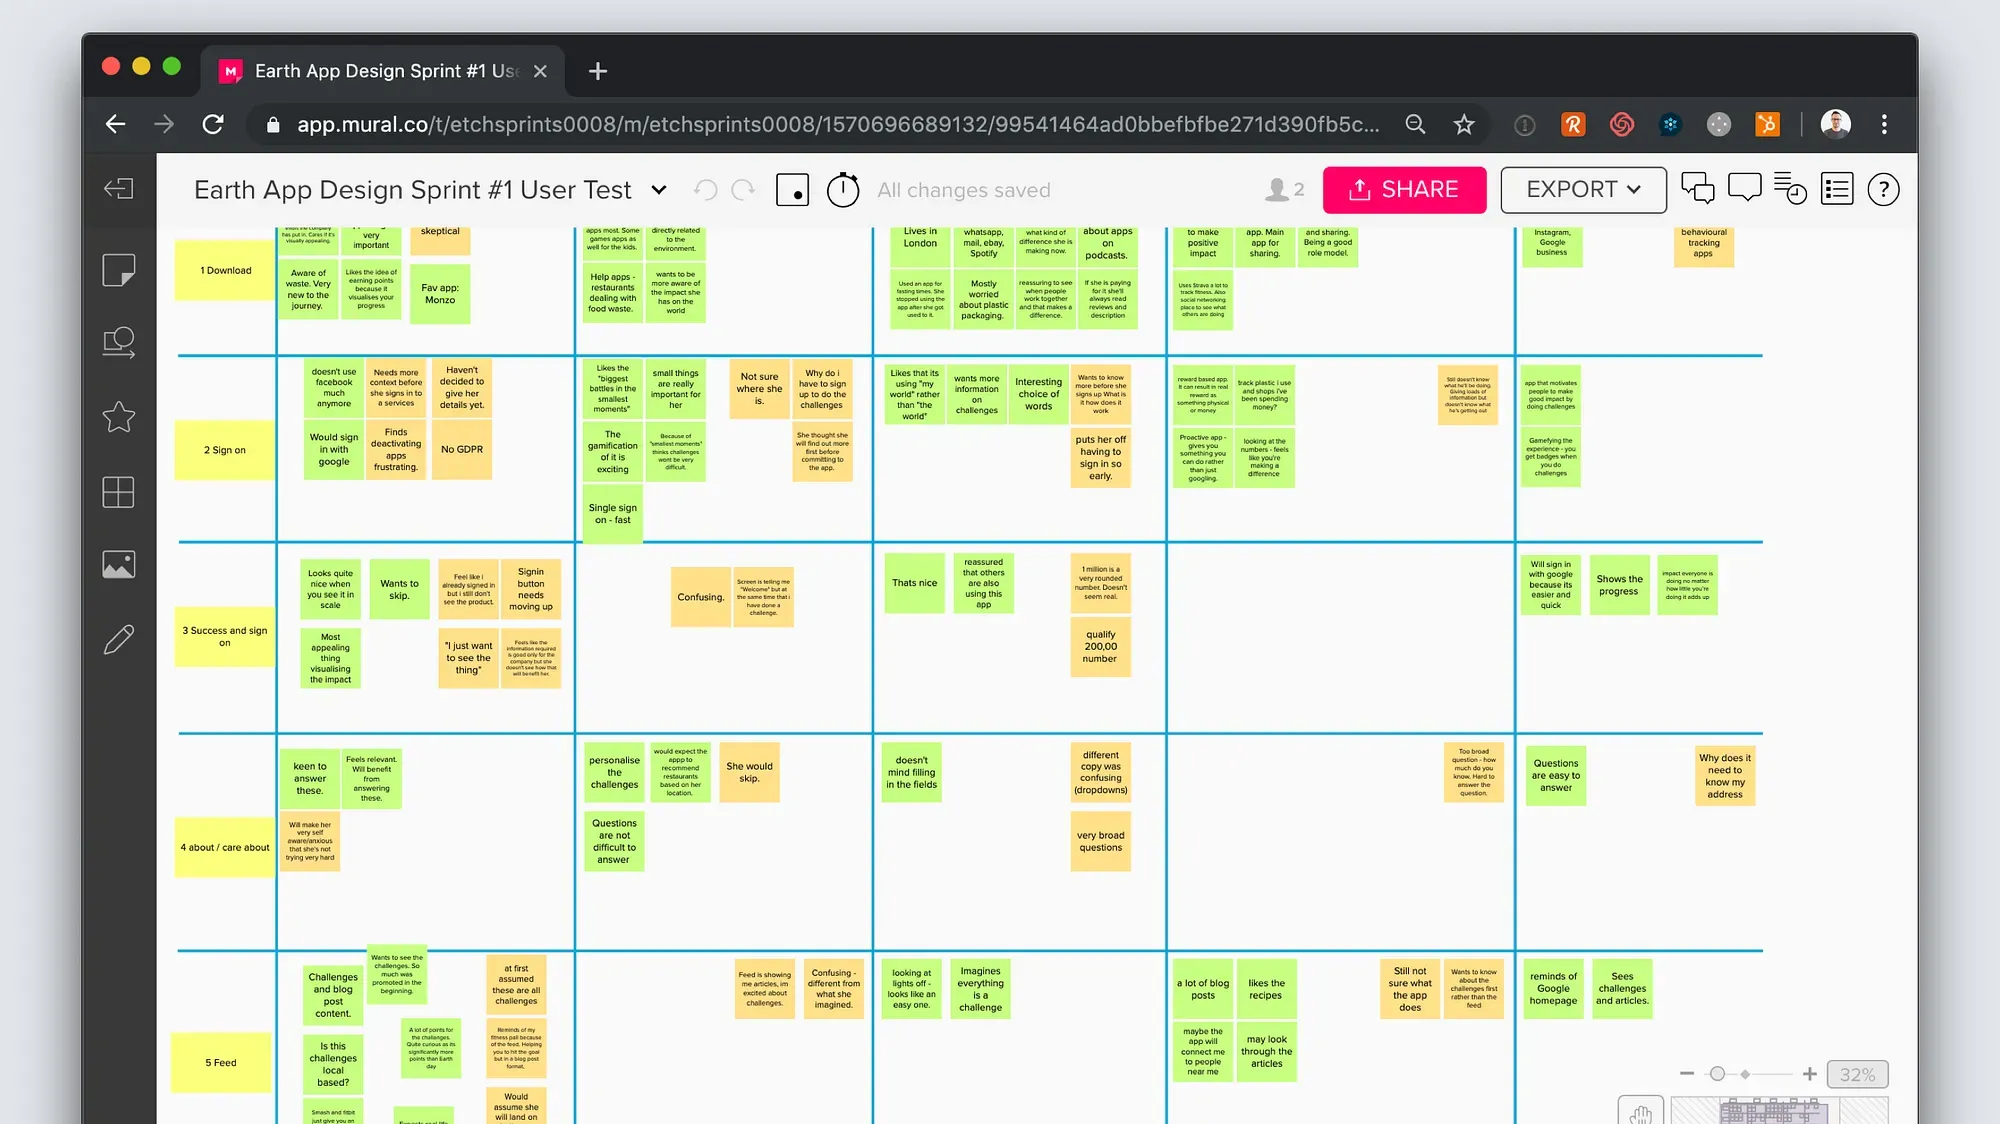Open the Chrome three-dot menu

click(x=1884, y=124)
